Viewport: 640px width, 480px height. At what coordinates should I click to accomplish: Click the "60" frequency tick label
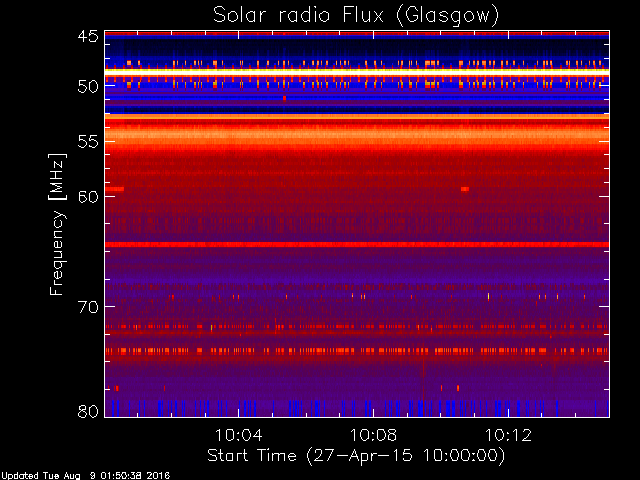click(x=88, y=197)
